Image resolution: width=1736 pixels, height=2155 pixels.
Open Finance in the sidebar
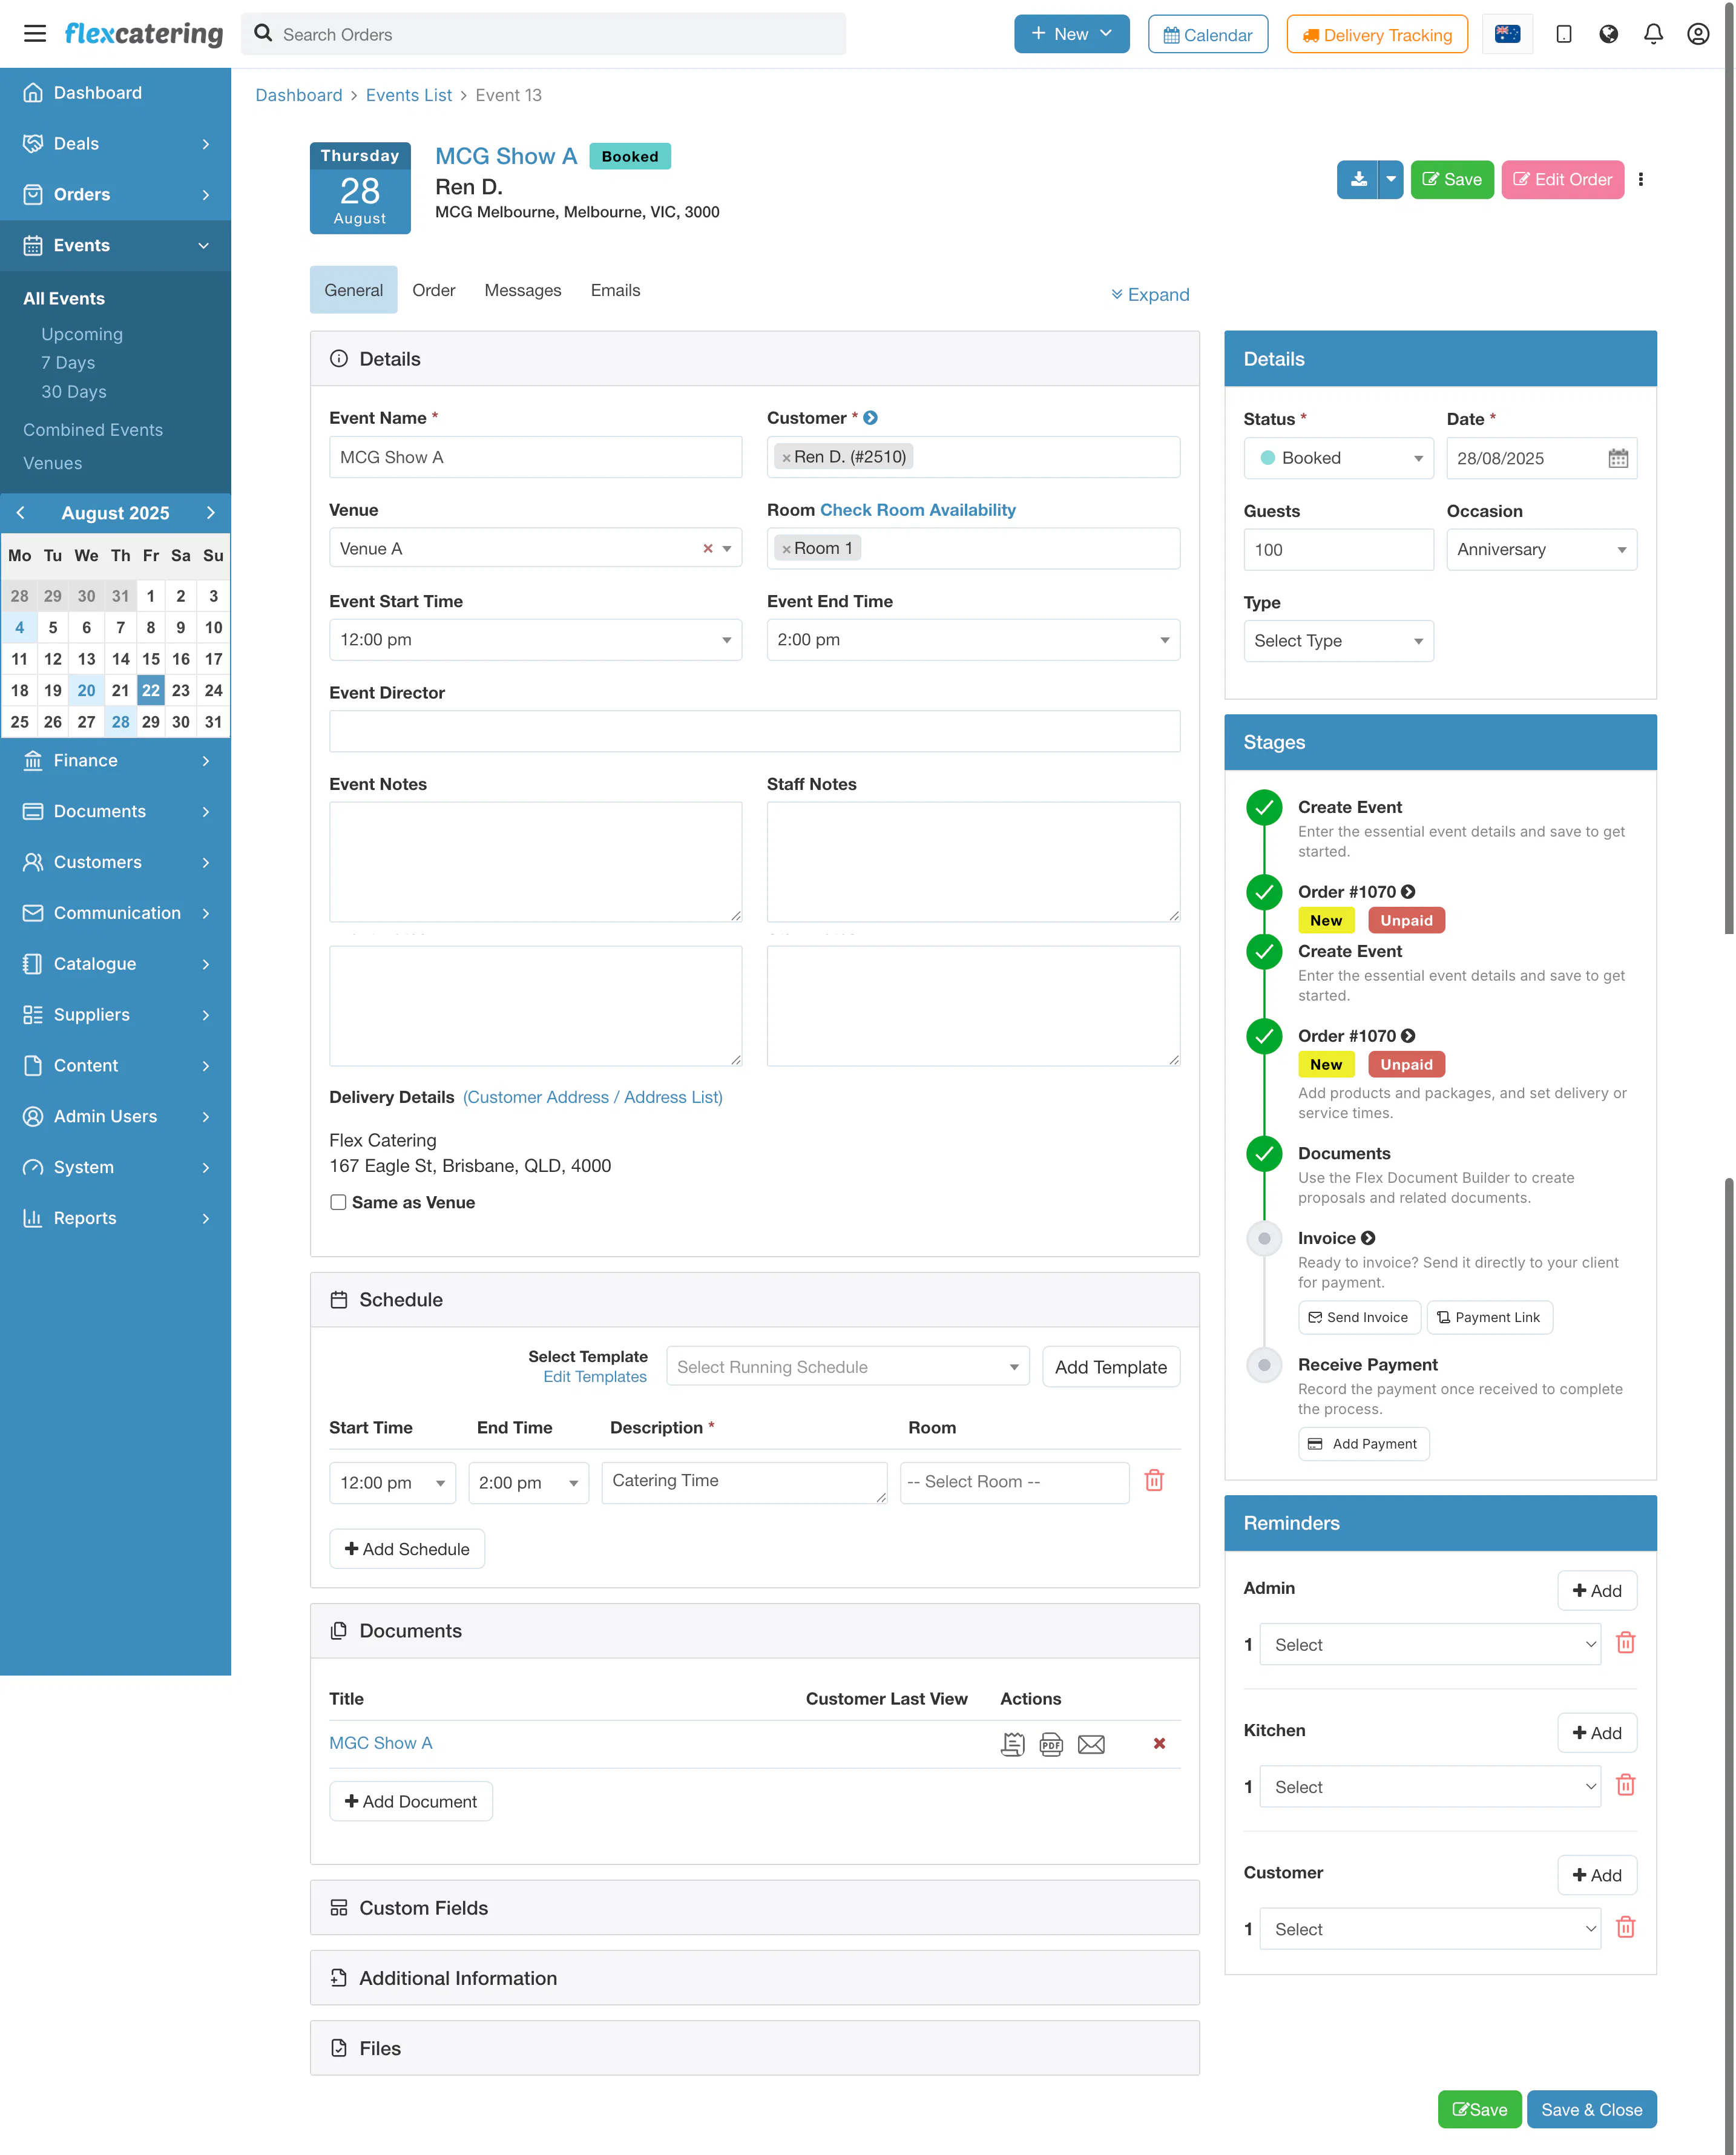(x=116, y=760)
